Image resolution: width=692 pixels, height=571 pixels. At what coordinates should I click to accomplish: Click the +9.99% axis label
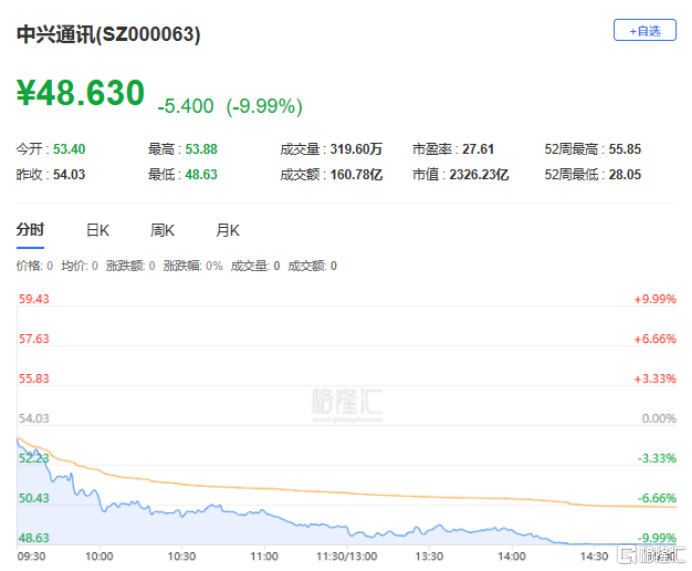[x=655, y=299]
